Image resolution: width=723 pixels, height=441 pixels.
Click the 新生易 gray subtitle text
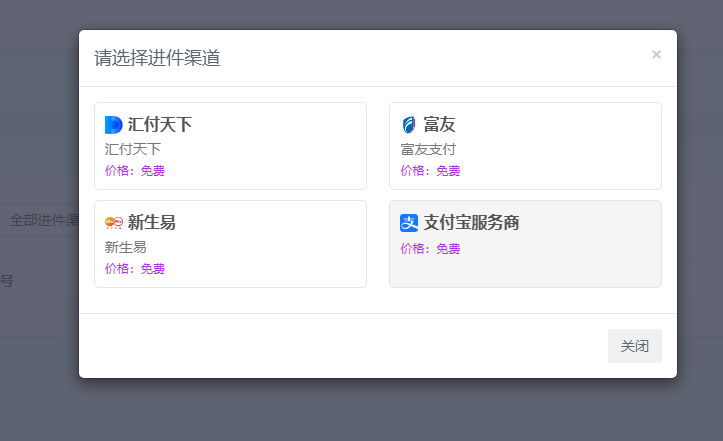tap(125, 247)
